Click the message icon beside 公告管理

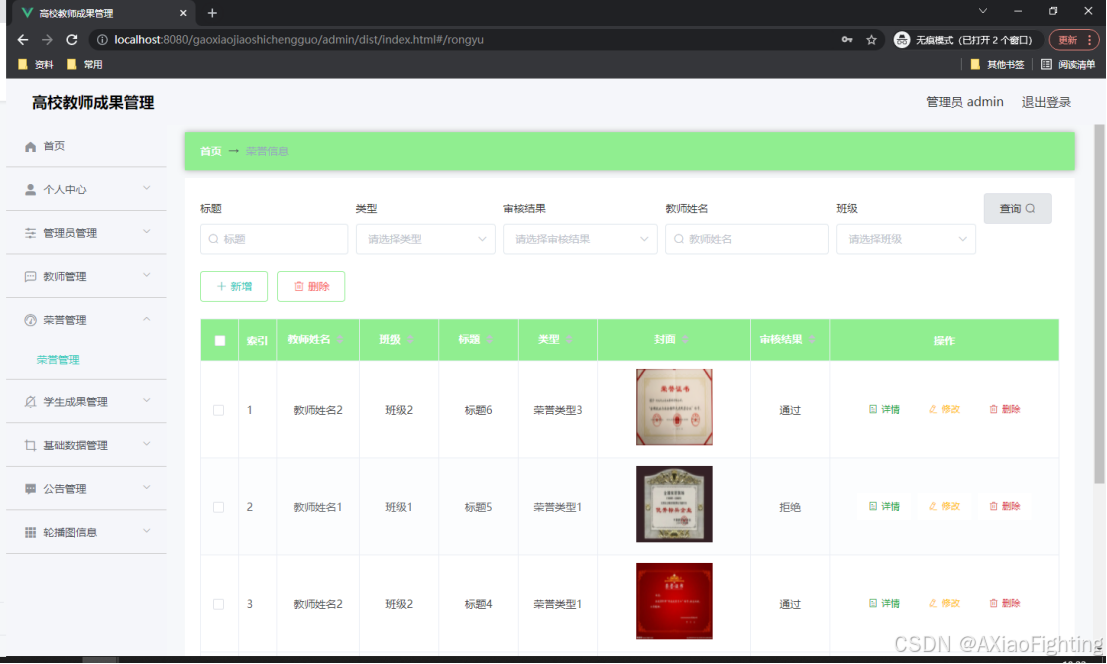[30, 489]
